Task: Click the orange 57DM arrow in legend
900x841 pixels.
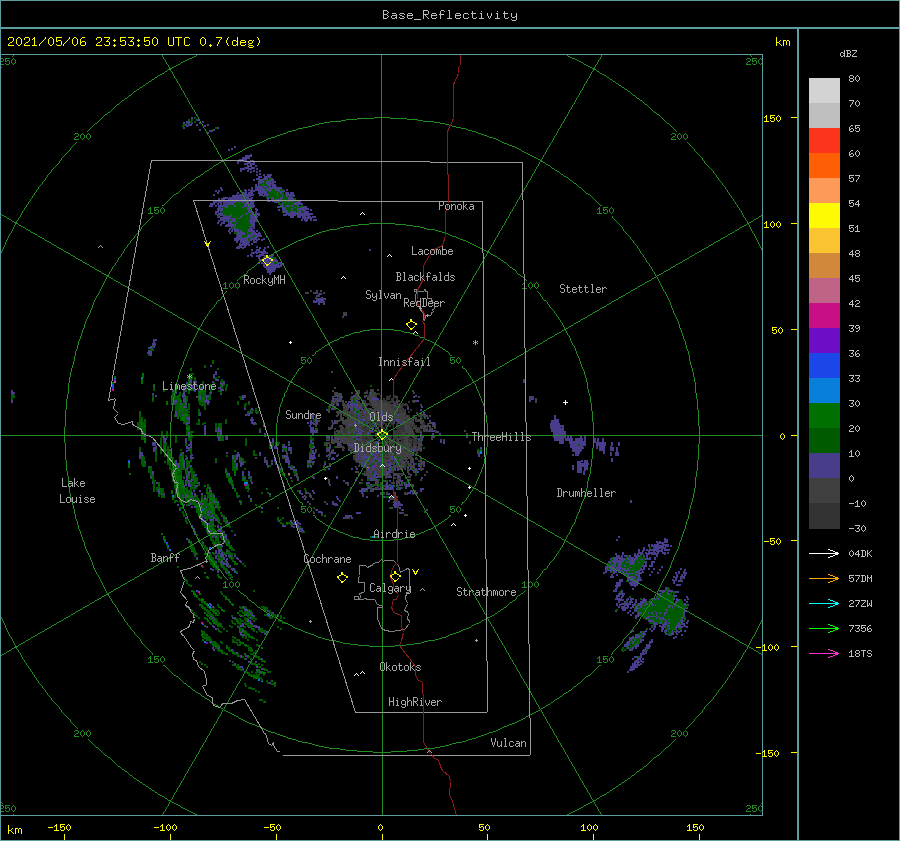Action: click(824, 579)
